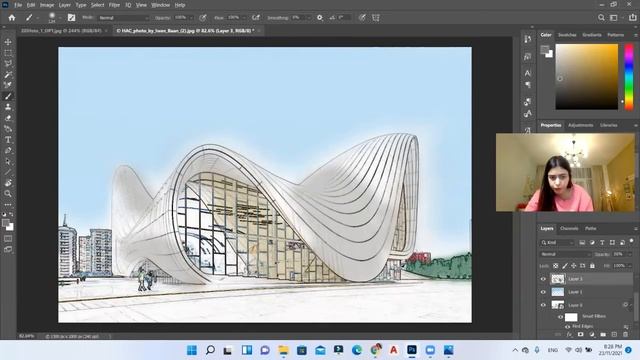Toggle Find Edges filter visibility eye
The image size is (640, 360).
(567, 327)
